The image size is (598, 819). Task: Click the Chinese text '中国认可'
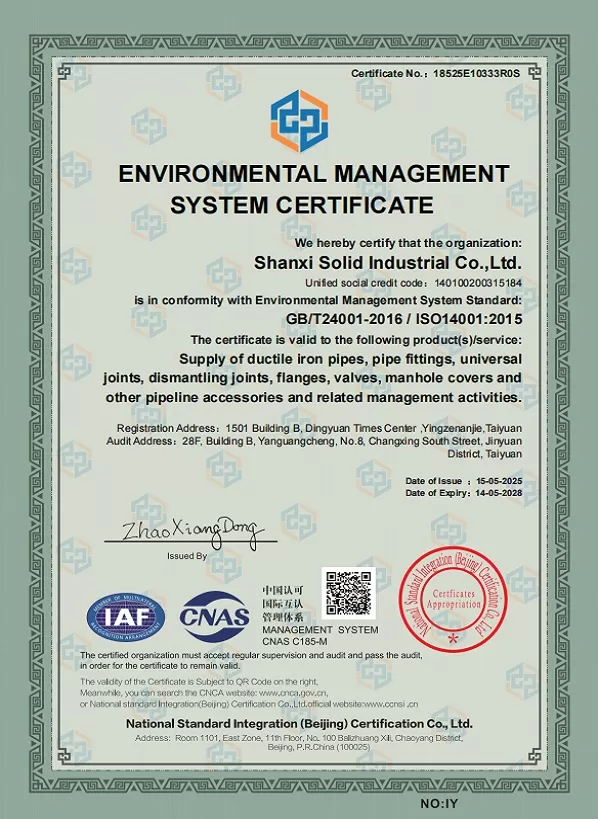pos(283,591)
